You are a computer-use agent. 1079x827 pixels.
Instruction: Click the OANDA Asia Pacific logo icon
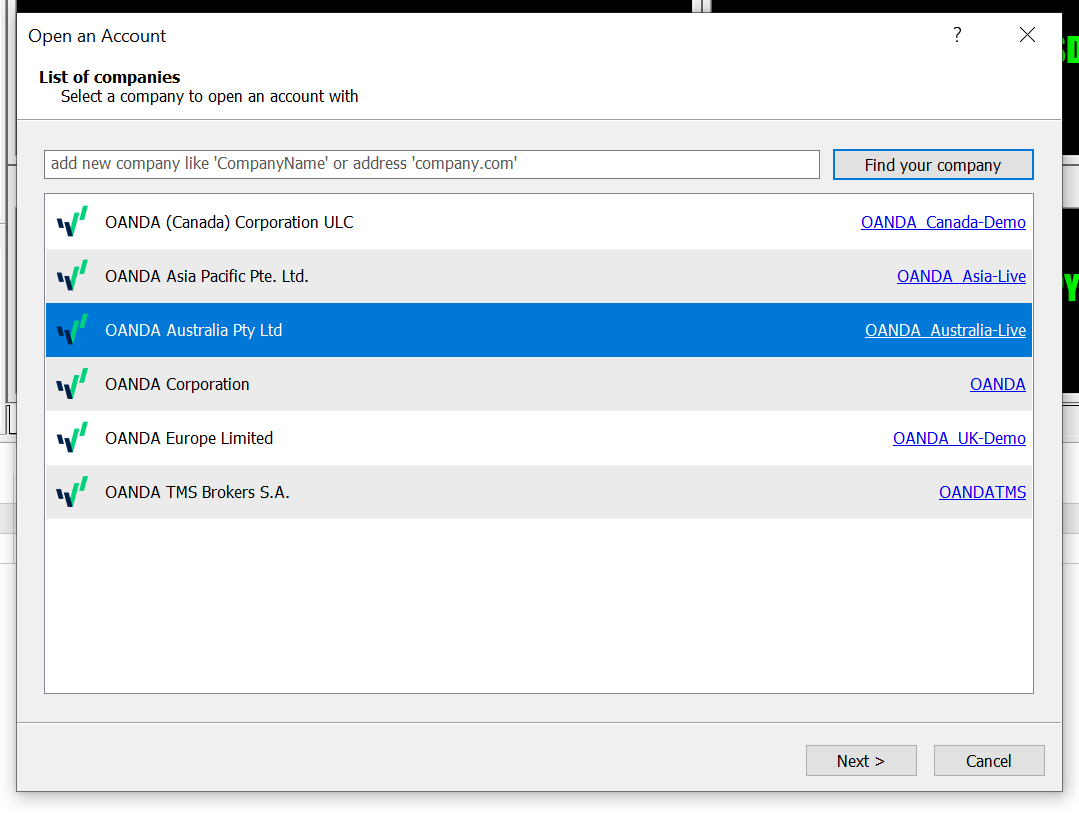72,276
